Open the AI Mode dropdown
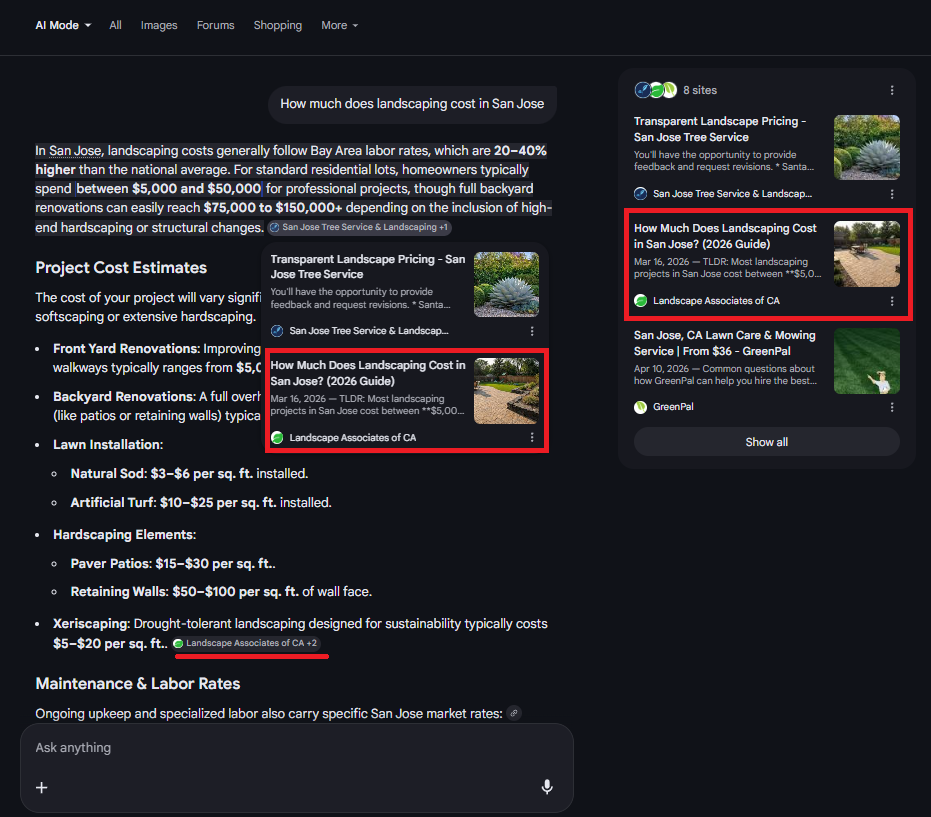Screen dimensions: 931x817 (63, 26)
